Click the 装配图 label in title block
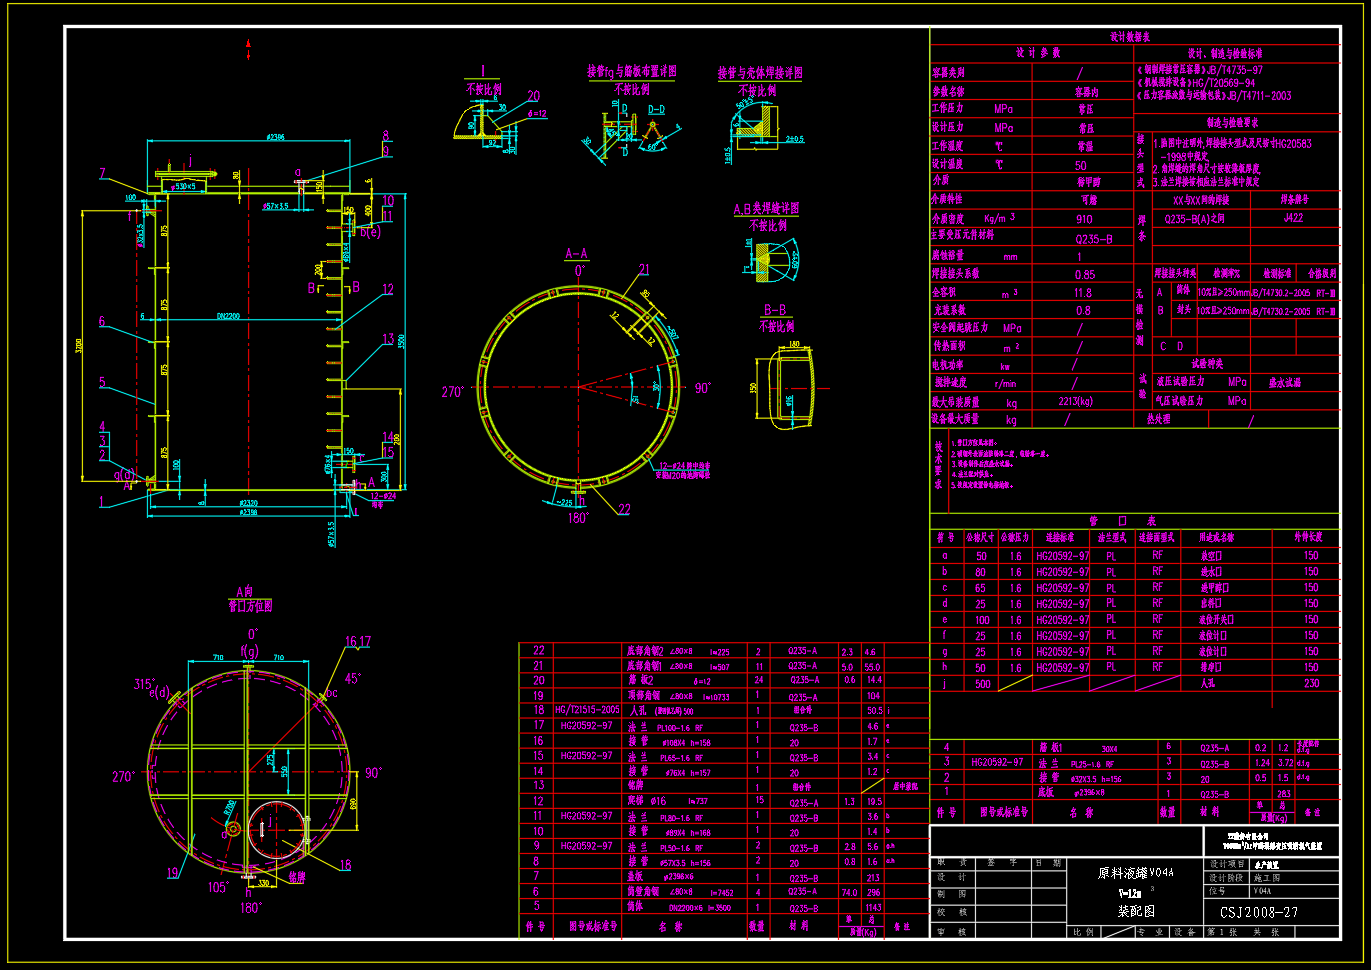This screenshot has width=1371, height=970. pyautogui.click(x=1136, y=911)
